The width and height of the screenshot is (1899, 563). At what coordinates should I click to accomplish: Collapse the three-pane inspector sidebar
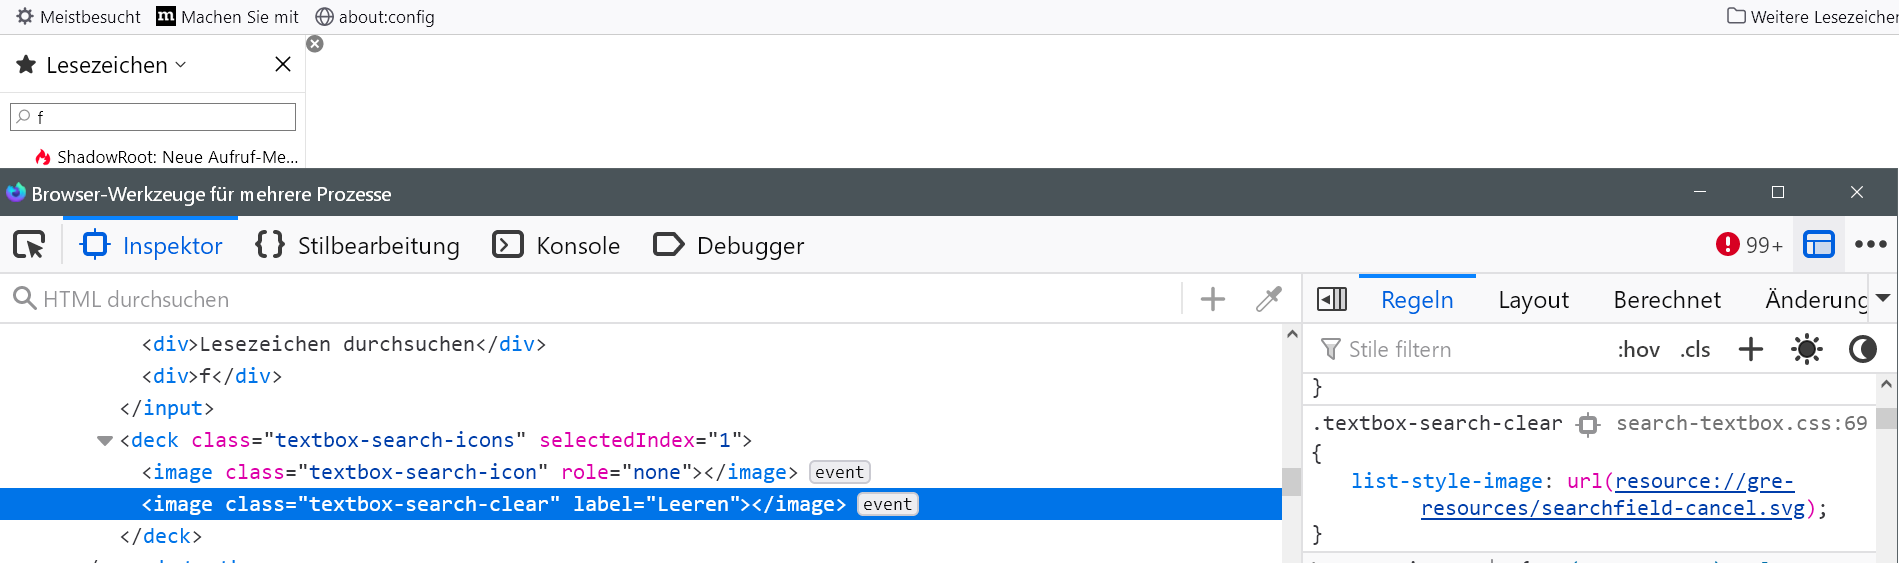[1332, 299]
